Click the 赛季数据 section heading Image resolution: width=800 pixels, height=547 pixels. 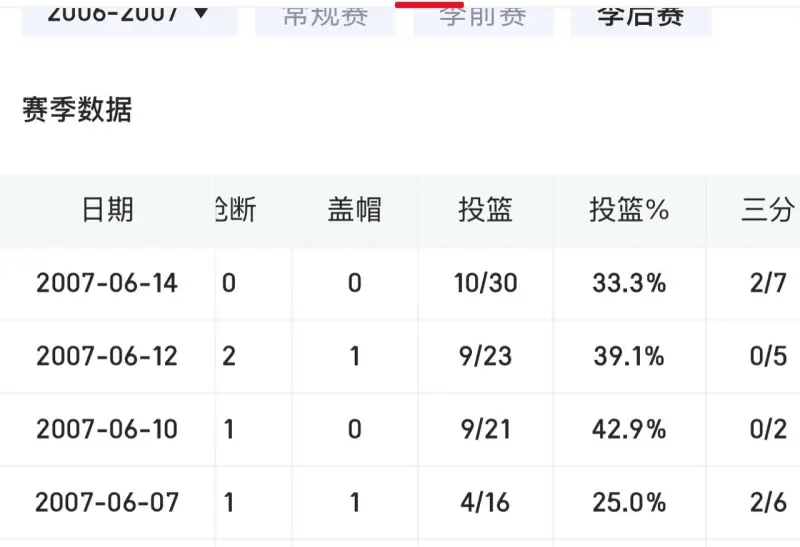[x=77, y=110]
